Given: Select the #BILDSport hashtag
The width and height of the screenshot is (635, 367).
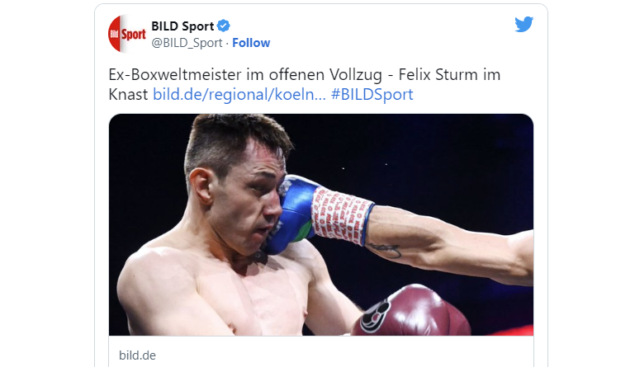Looking at the screenshot, I should [372, 94].
